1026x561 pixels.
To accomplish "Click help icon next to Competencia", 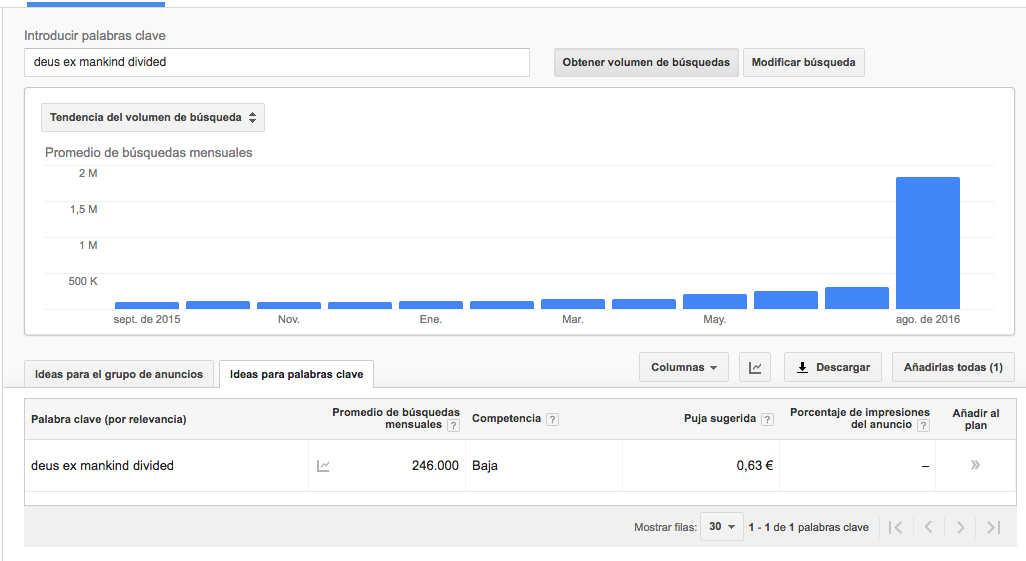I will click(x=552, y=420).
